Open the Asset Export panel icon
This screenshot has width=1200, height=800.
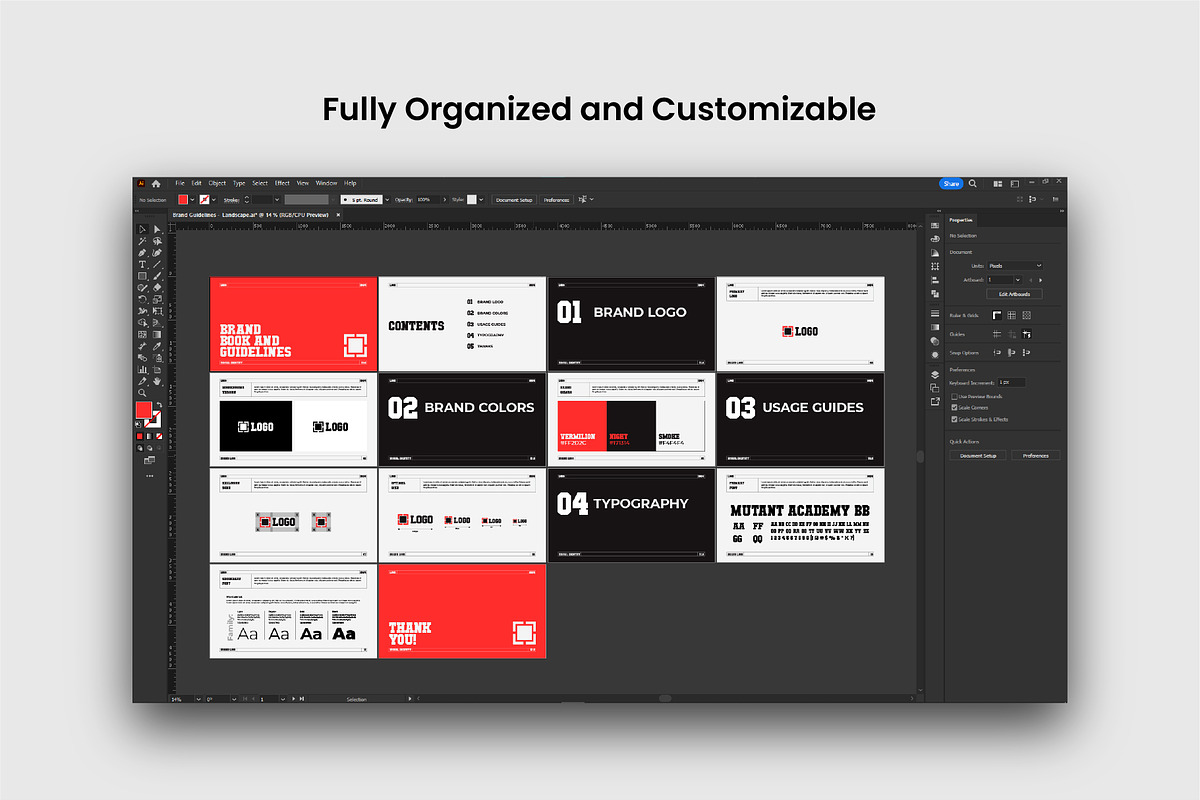click(935, 401)
